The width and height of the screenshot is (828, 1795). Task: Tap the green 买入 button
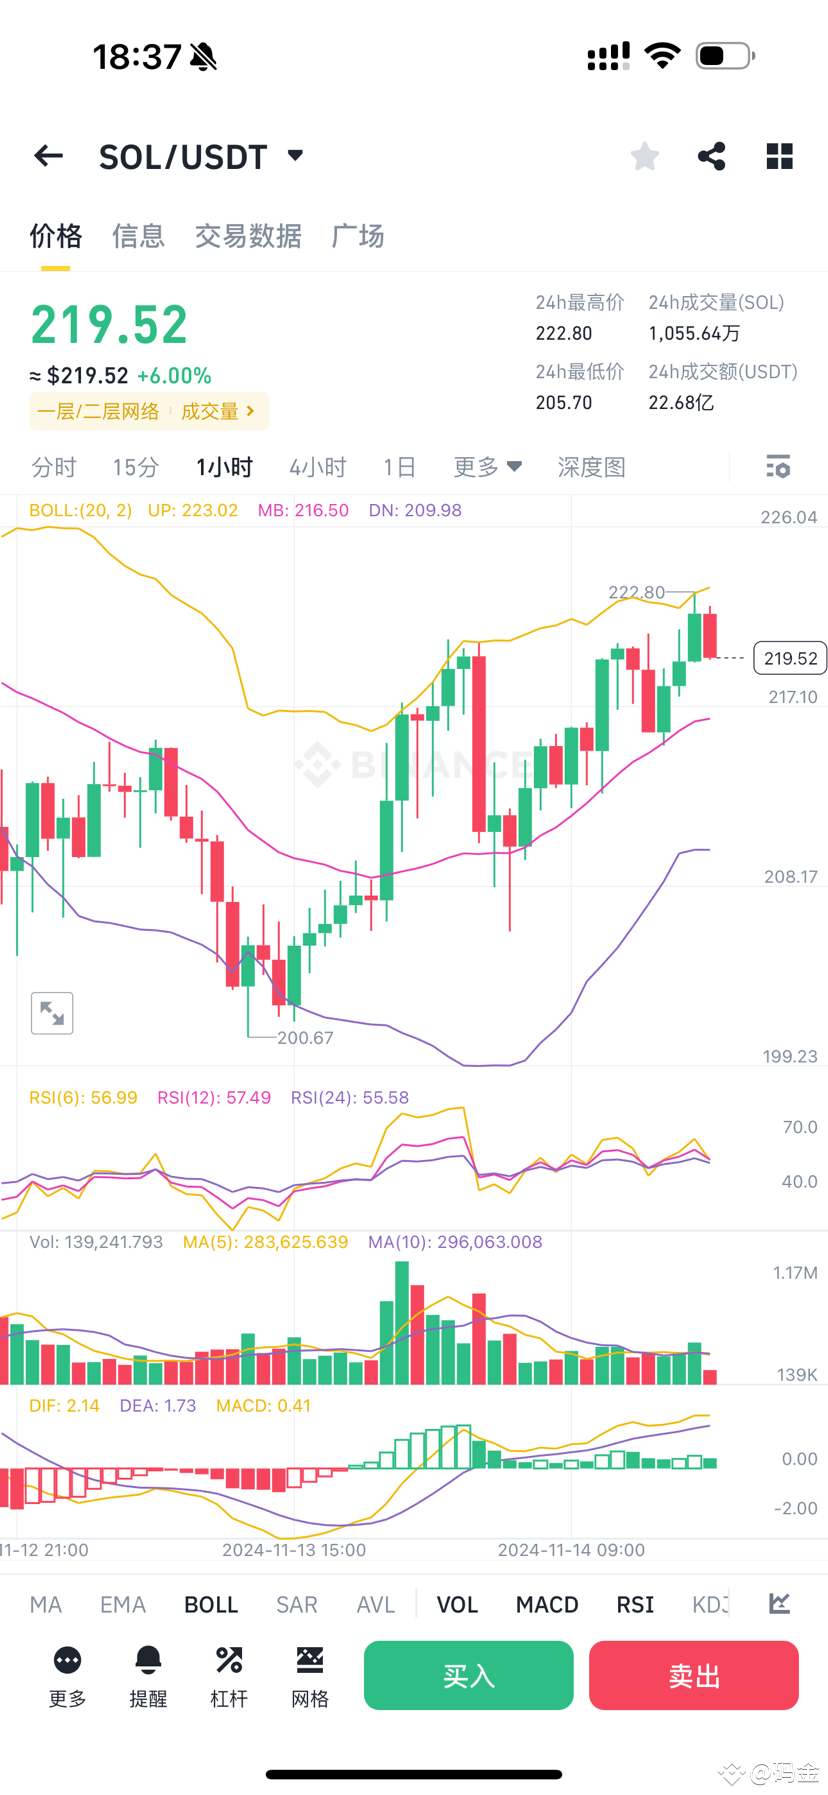click(x=468, y=1675)
